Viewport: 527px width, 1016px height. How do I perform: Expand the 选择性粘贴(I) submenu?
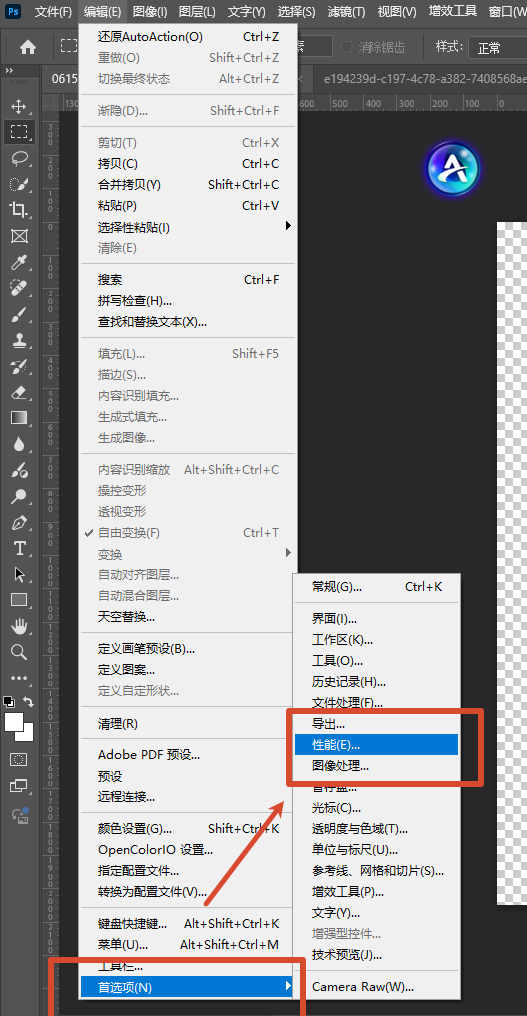tap(187, 227)
